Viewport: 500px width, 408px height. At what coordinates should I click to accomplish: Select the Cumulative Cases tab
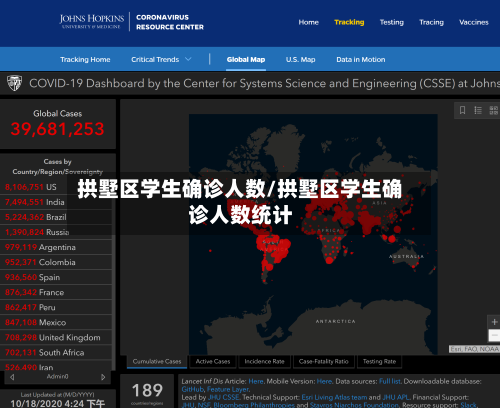tap(157, 361)
